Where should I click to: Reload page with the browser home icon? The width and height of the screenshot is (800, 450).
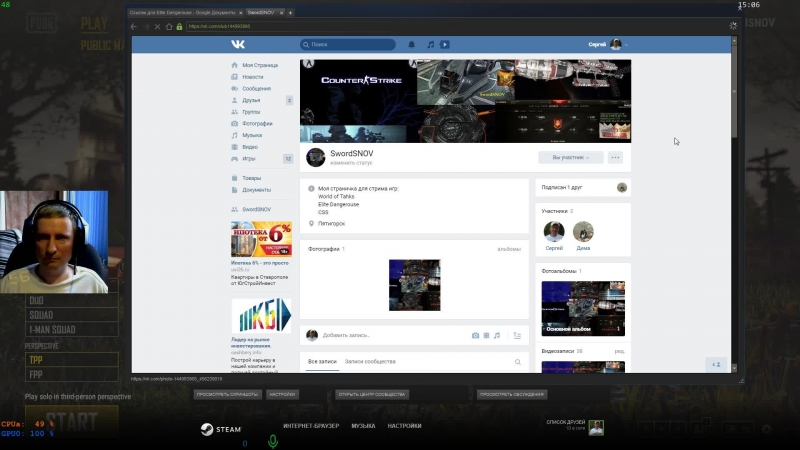(x=169, y=27)
